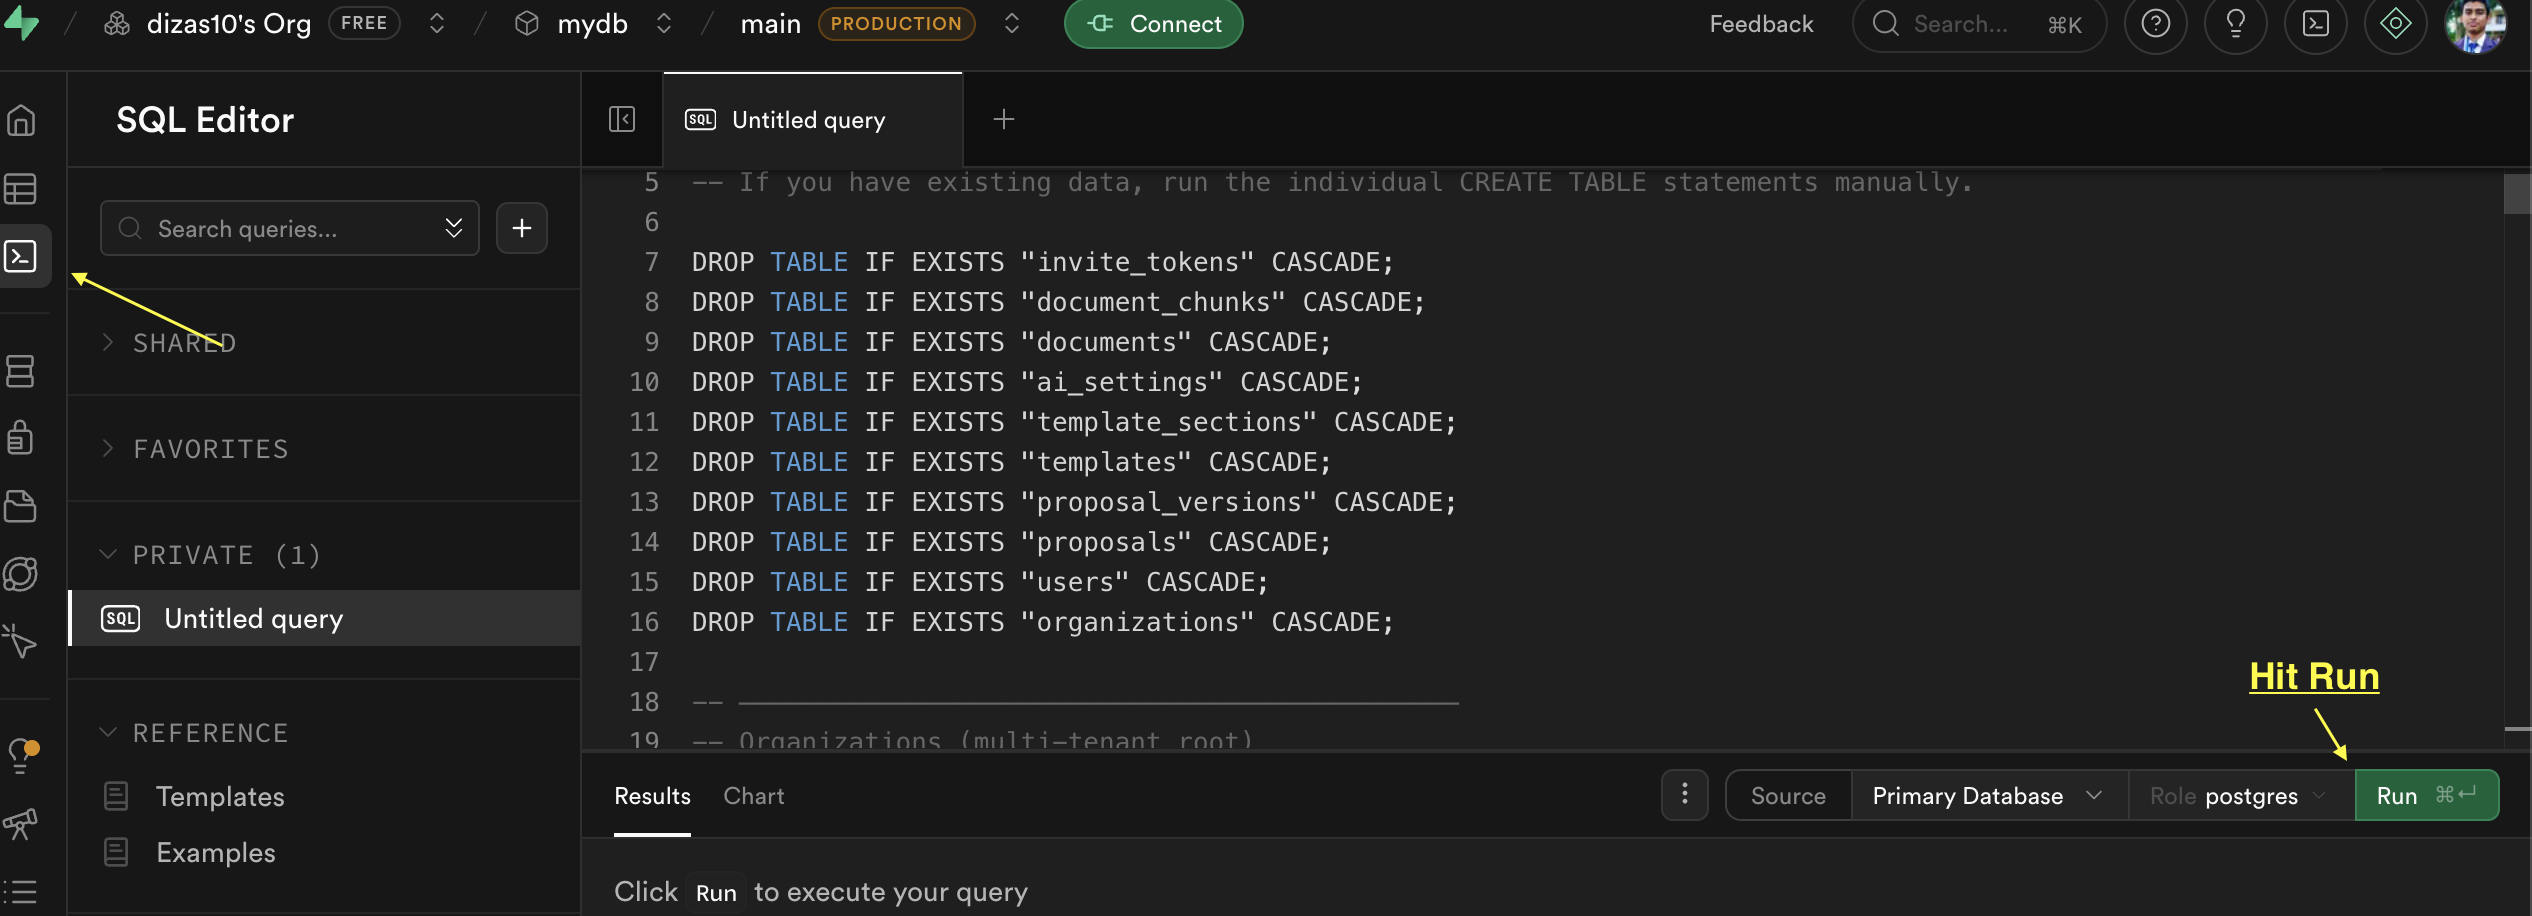Open the search queries sort/filter dropdown
2532x916 pixels.
coord(454,229)
